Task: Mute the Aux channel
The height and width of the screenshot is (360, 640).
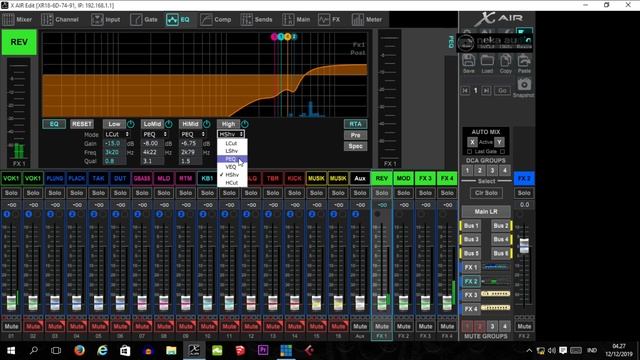Action: point(360,326)
